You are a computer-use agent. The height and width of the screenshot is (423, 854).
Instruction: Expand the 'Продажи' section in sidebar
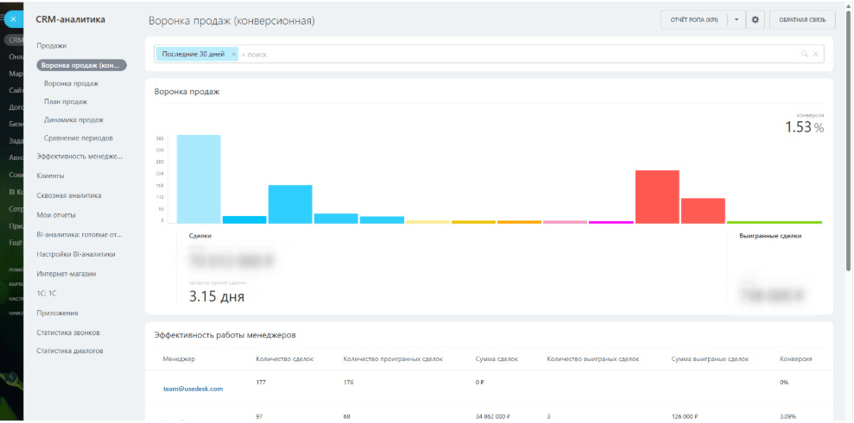pos(52,46)
